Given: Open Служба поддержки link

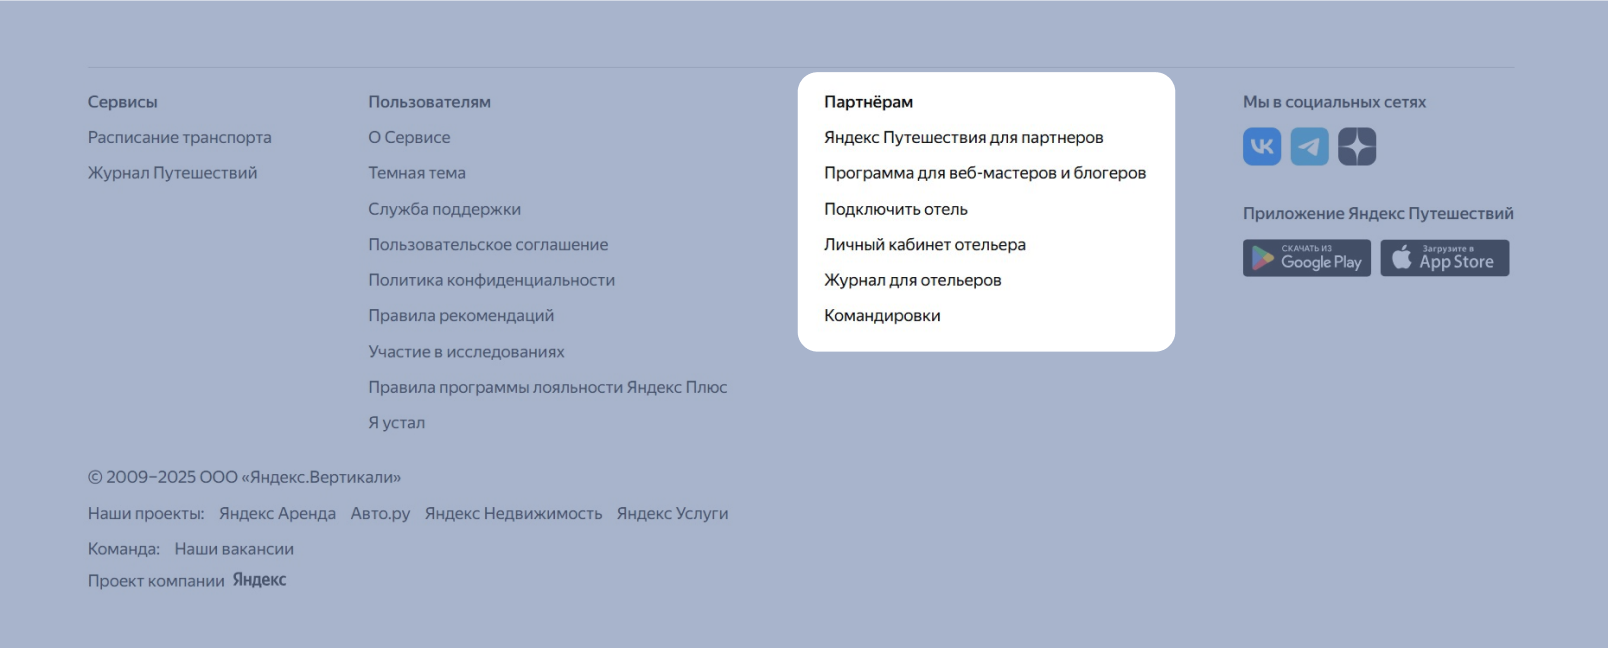Looking at the screenshot, I should (x=444, y=209).
